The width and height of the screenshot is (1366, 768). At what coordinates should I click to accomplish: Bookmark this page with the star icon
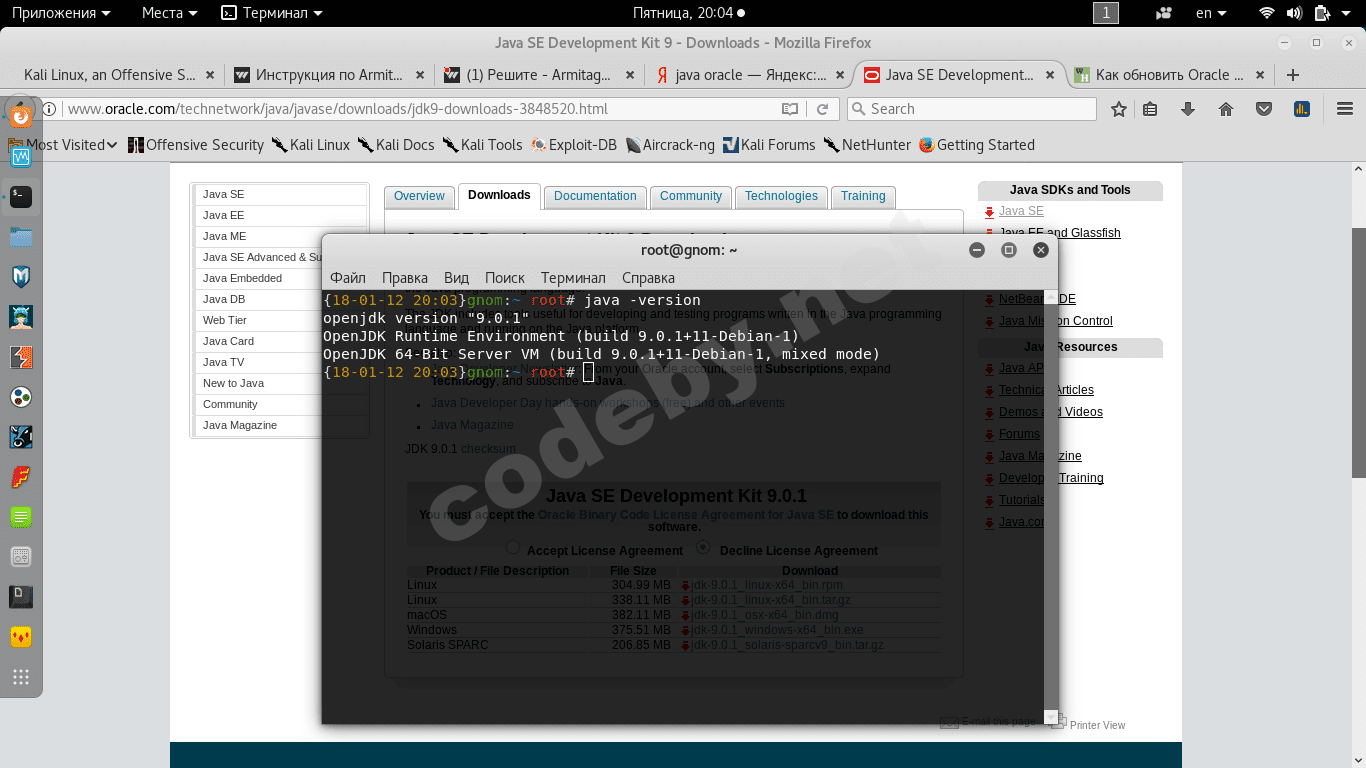coord(1119,109)
